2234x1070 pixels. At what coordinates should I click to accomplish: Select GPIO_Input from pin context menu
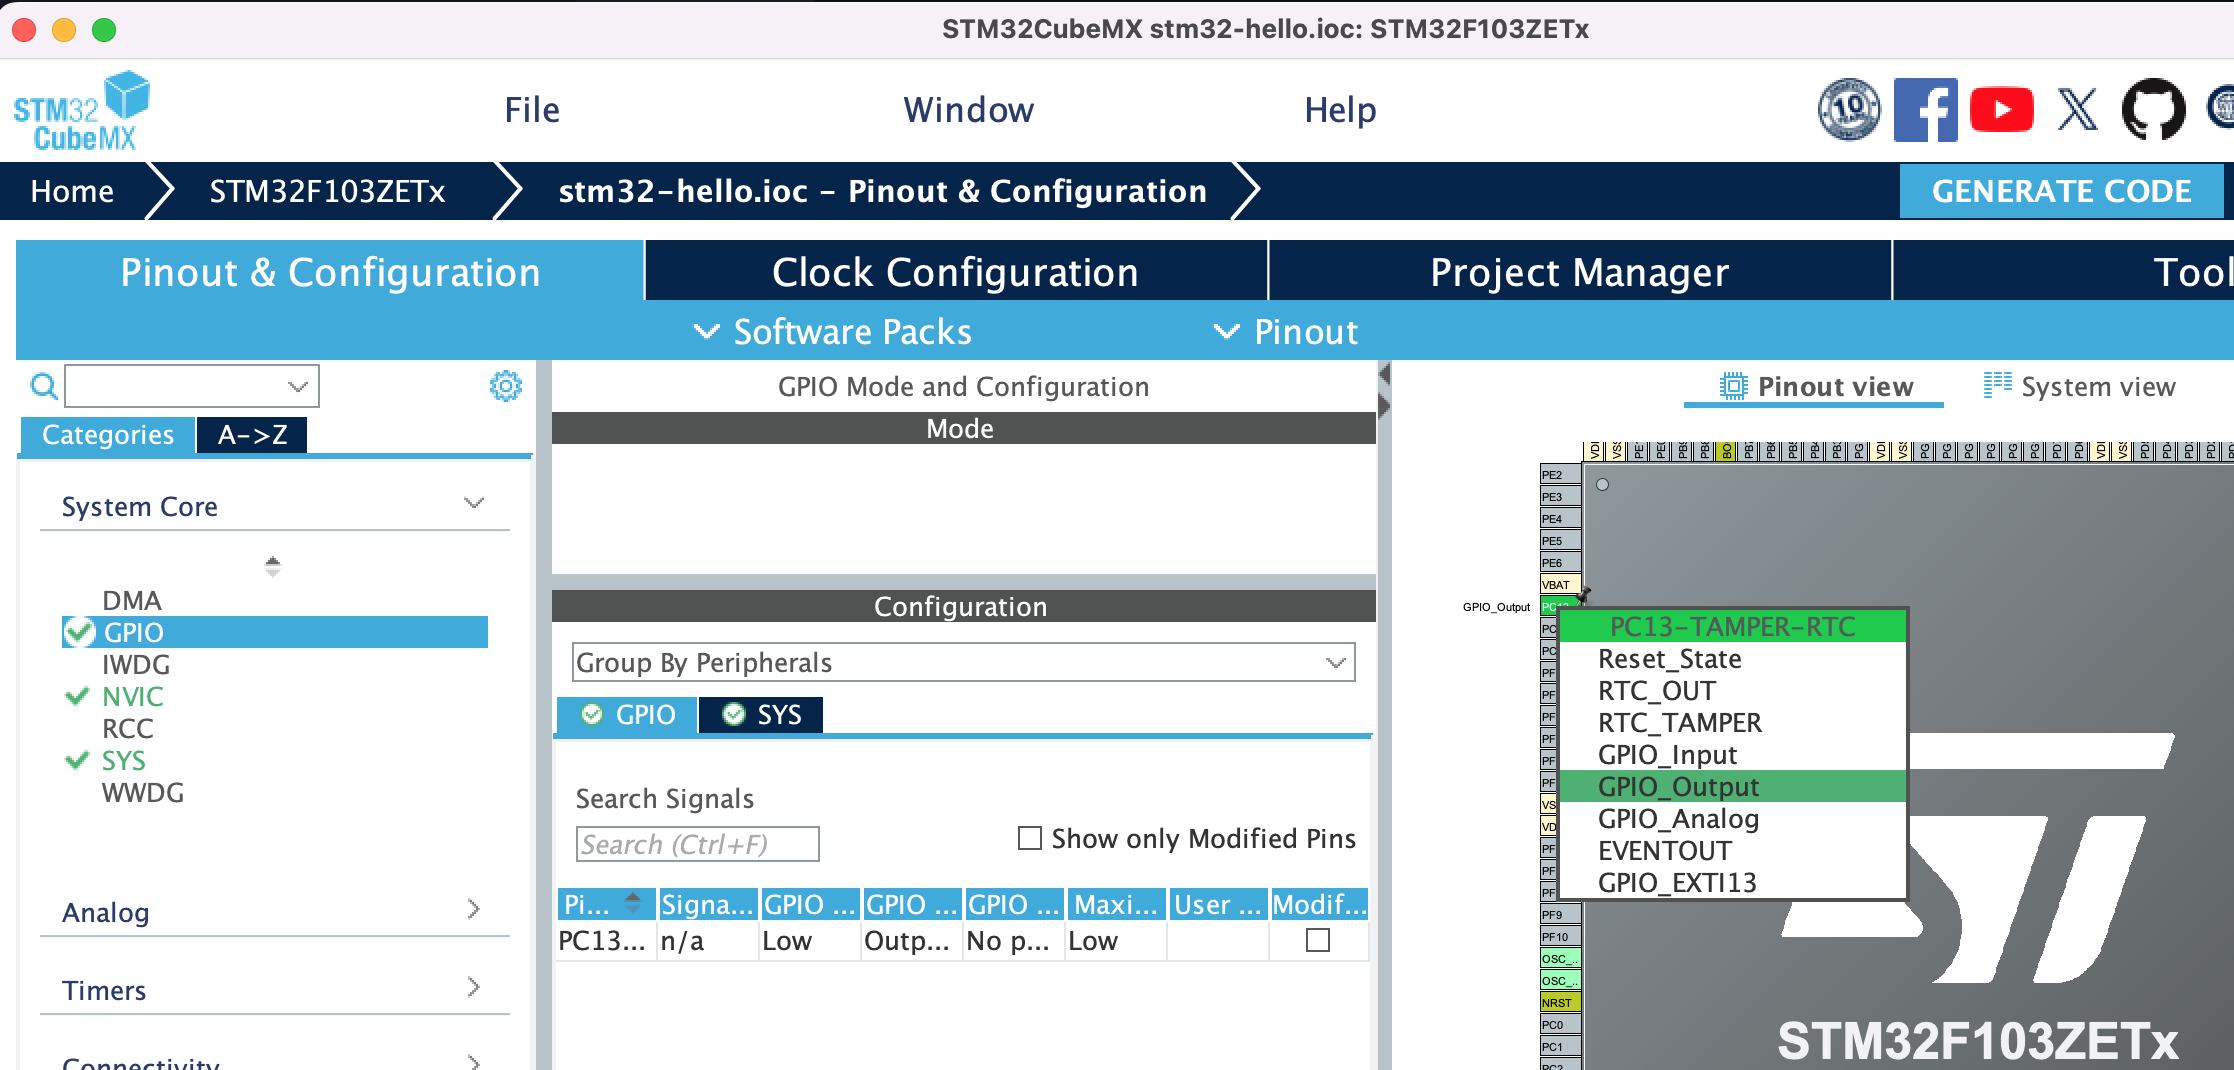pyautogui.click(x=1667, y=755)
